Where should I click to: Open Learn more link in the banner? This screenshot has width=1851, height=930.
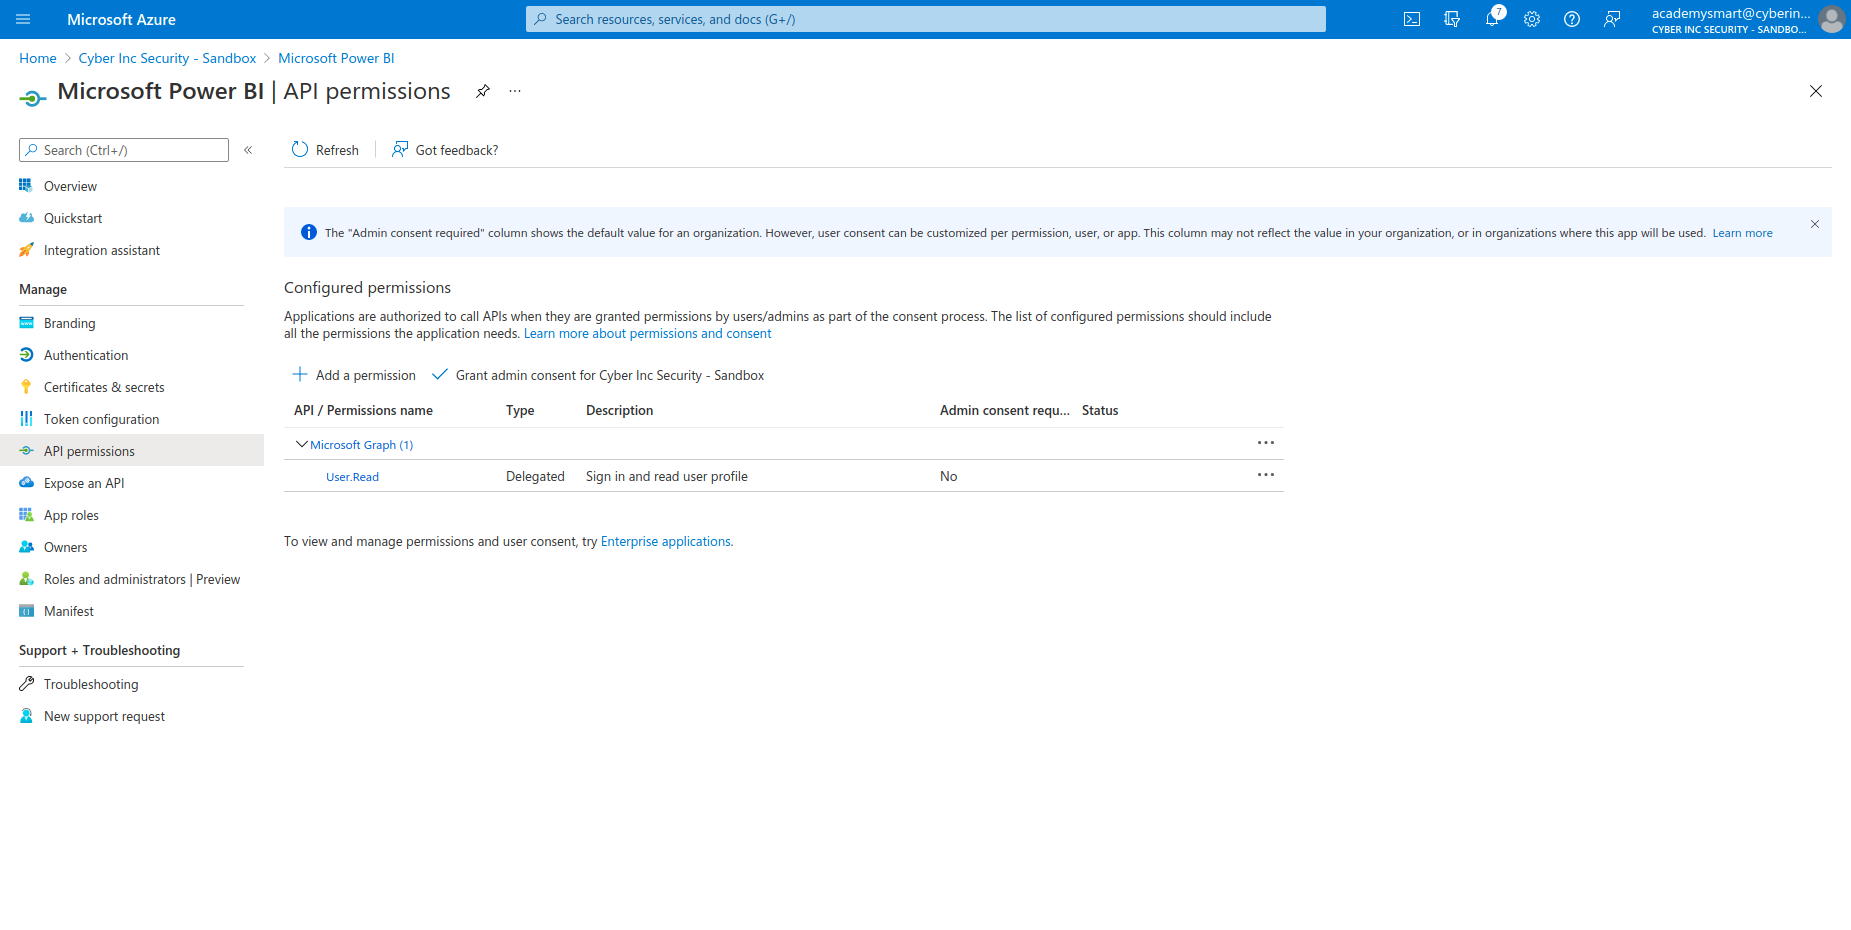1742,233
